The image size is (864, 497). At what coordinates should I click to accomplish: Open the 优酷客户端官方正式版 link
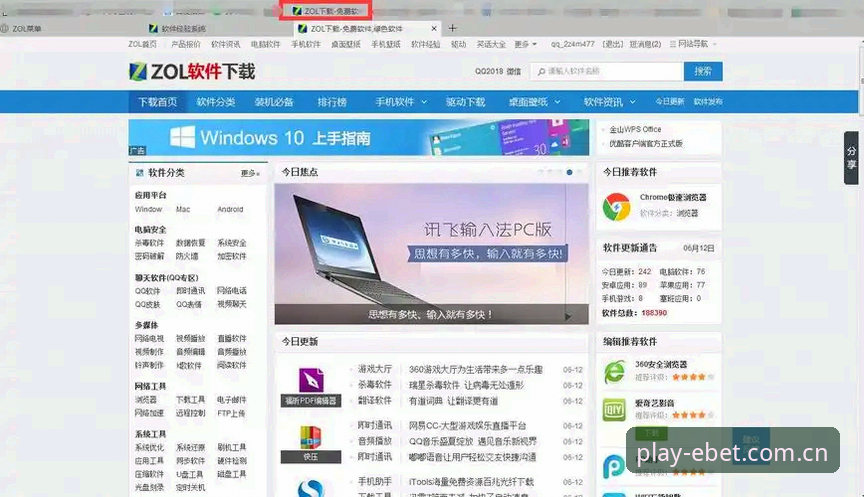pos(646,143)
